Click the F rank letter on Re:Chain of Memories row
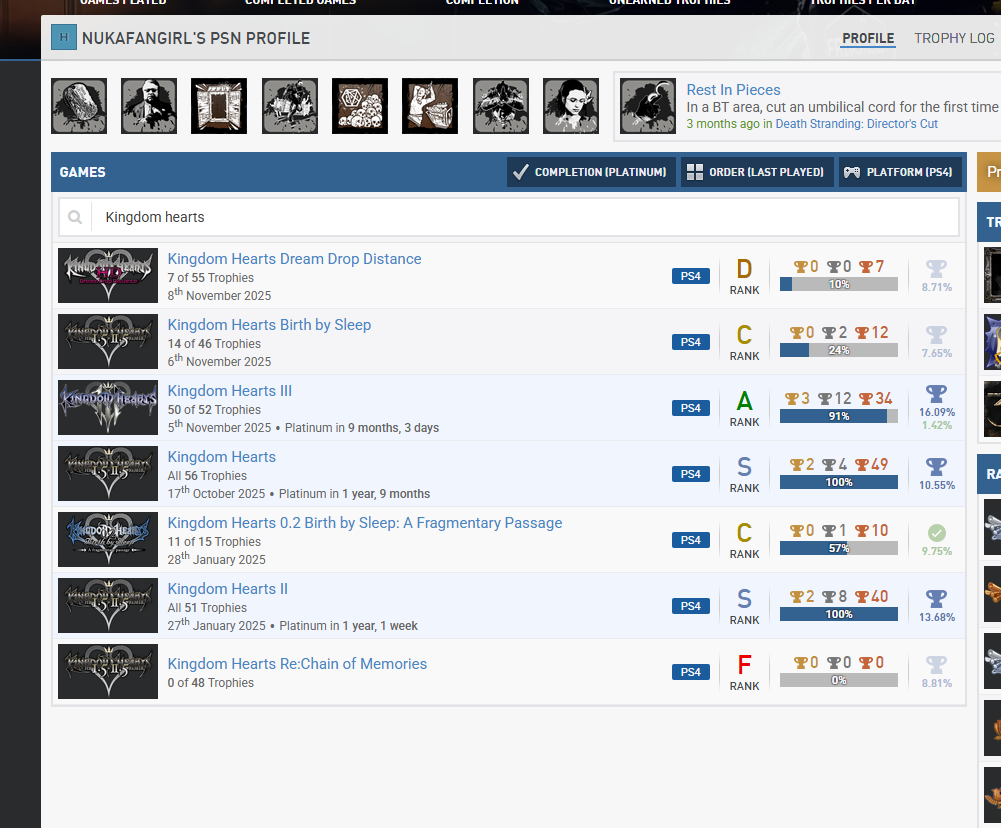This screenshot has width=1001, height=828. point(744,665)
